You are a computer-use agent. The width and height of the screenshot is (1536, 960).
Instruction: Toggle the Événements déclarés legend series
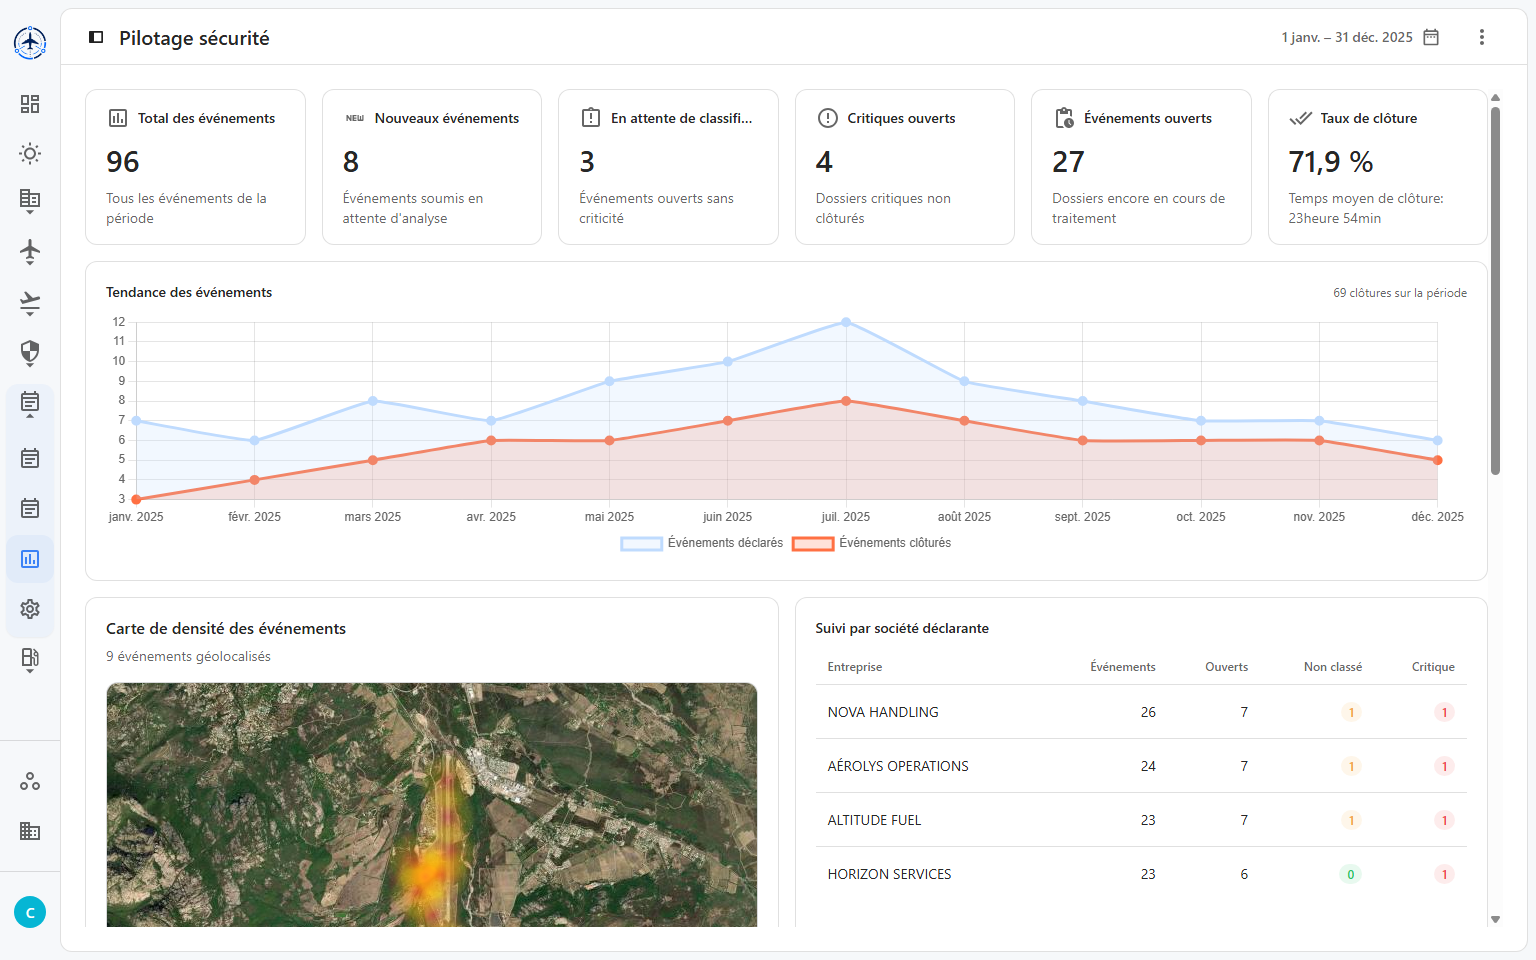click(702, 543)
